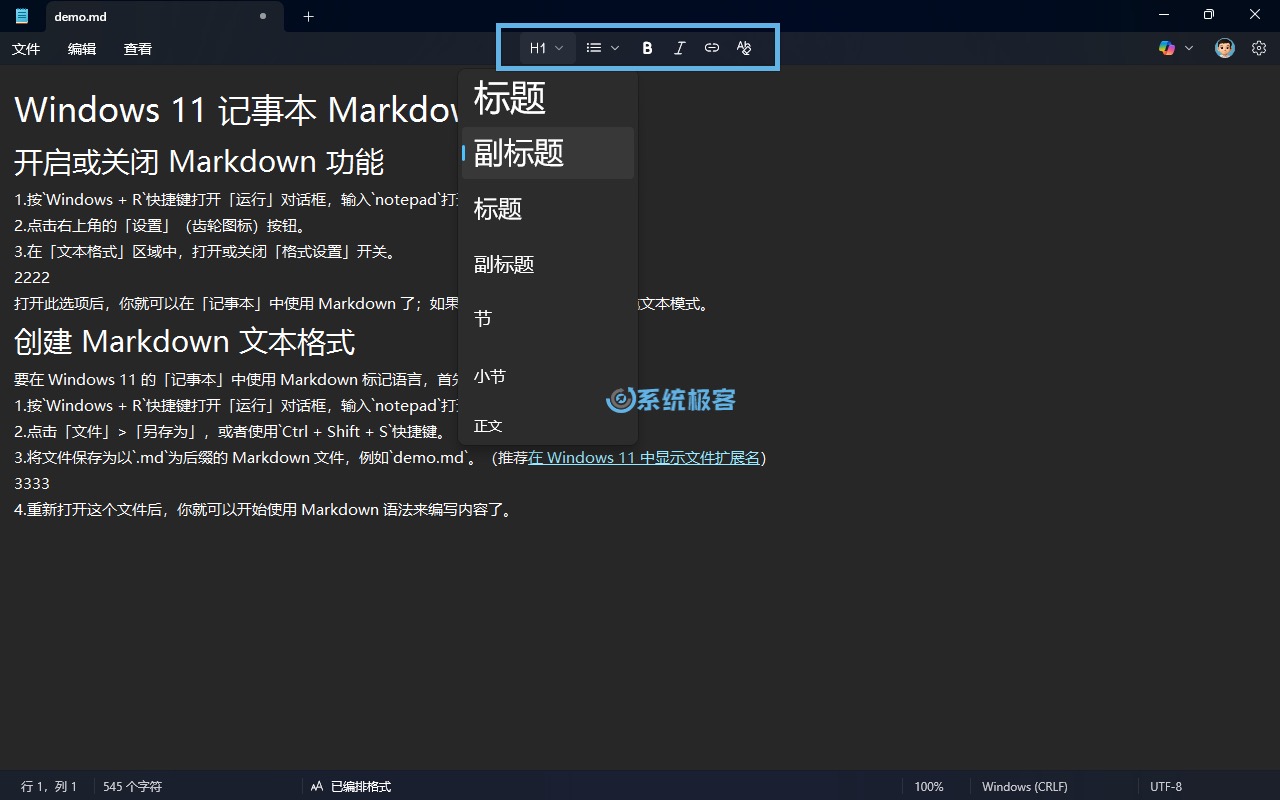Click the line reading 2222
1280x800 pixels.
(32, 278)
